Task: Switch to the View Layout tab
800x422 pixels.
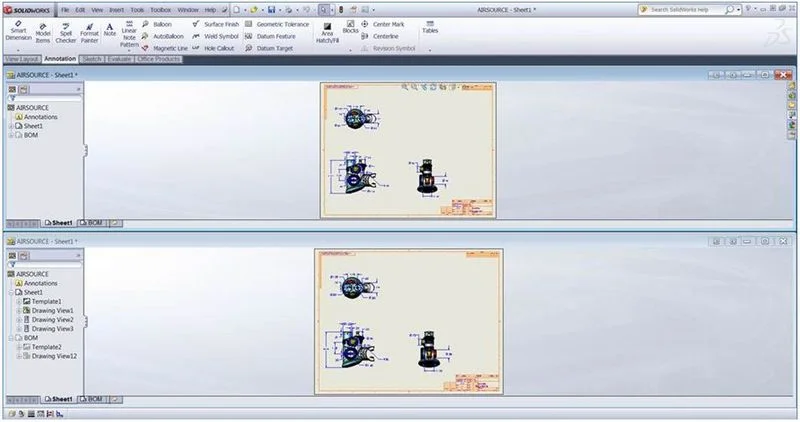Action: (x=21, y=59)
